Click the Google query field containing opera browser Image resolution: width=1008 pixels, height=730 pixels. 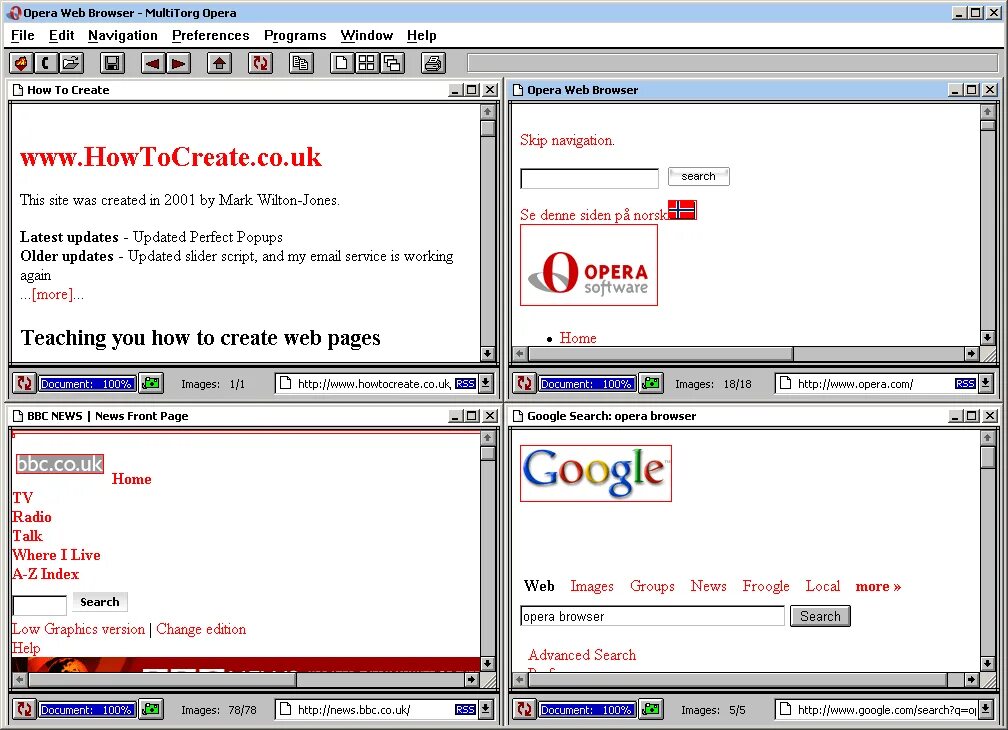[x=652, y=616]
